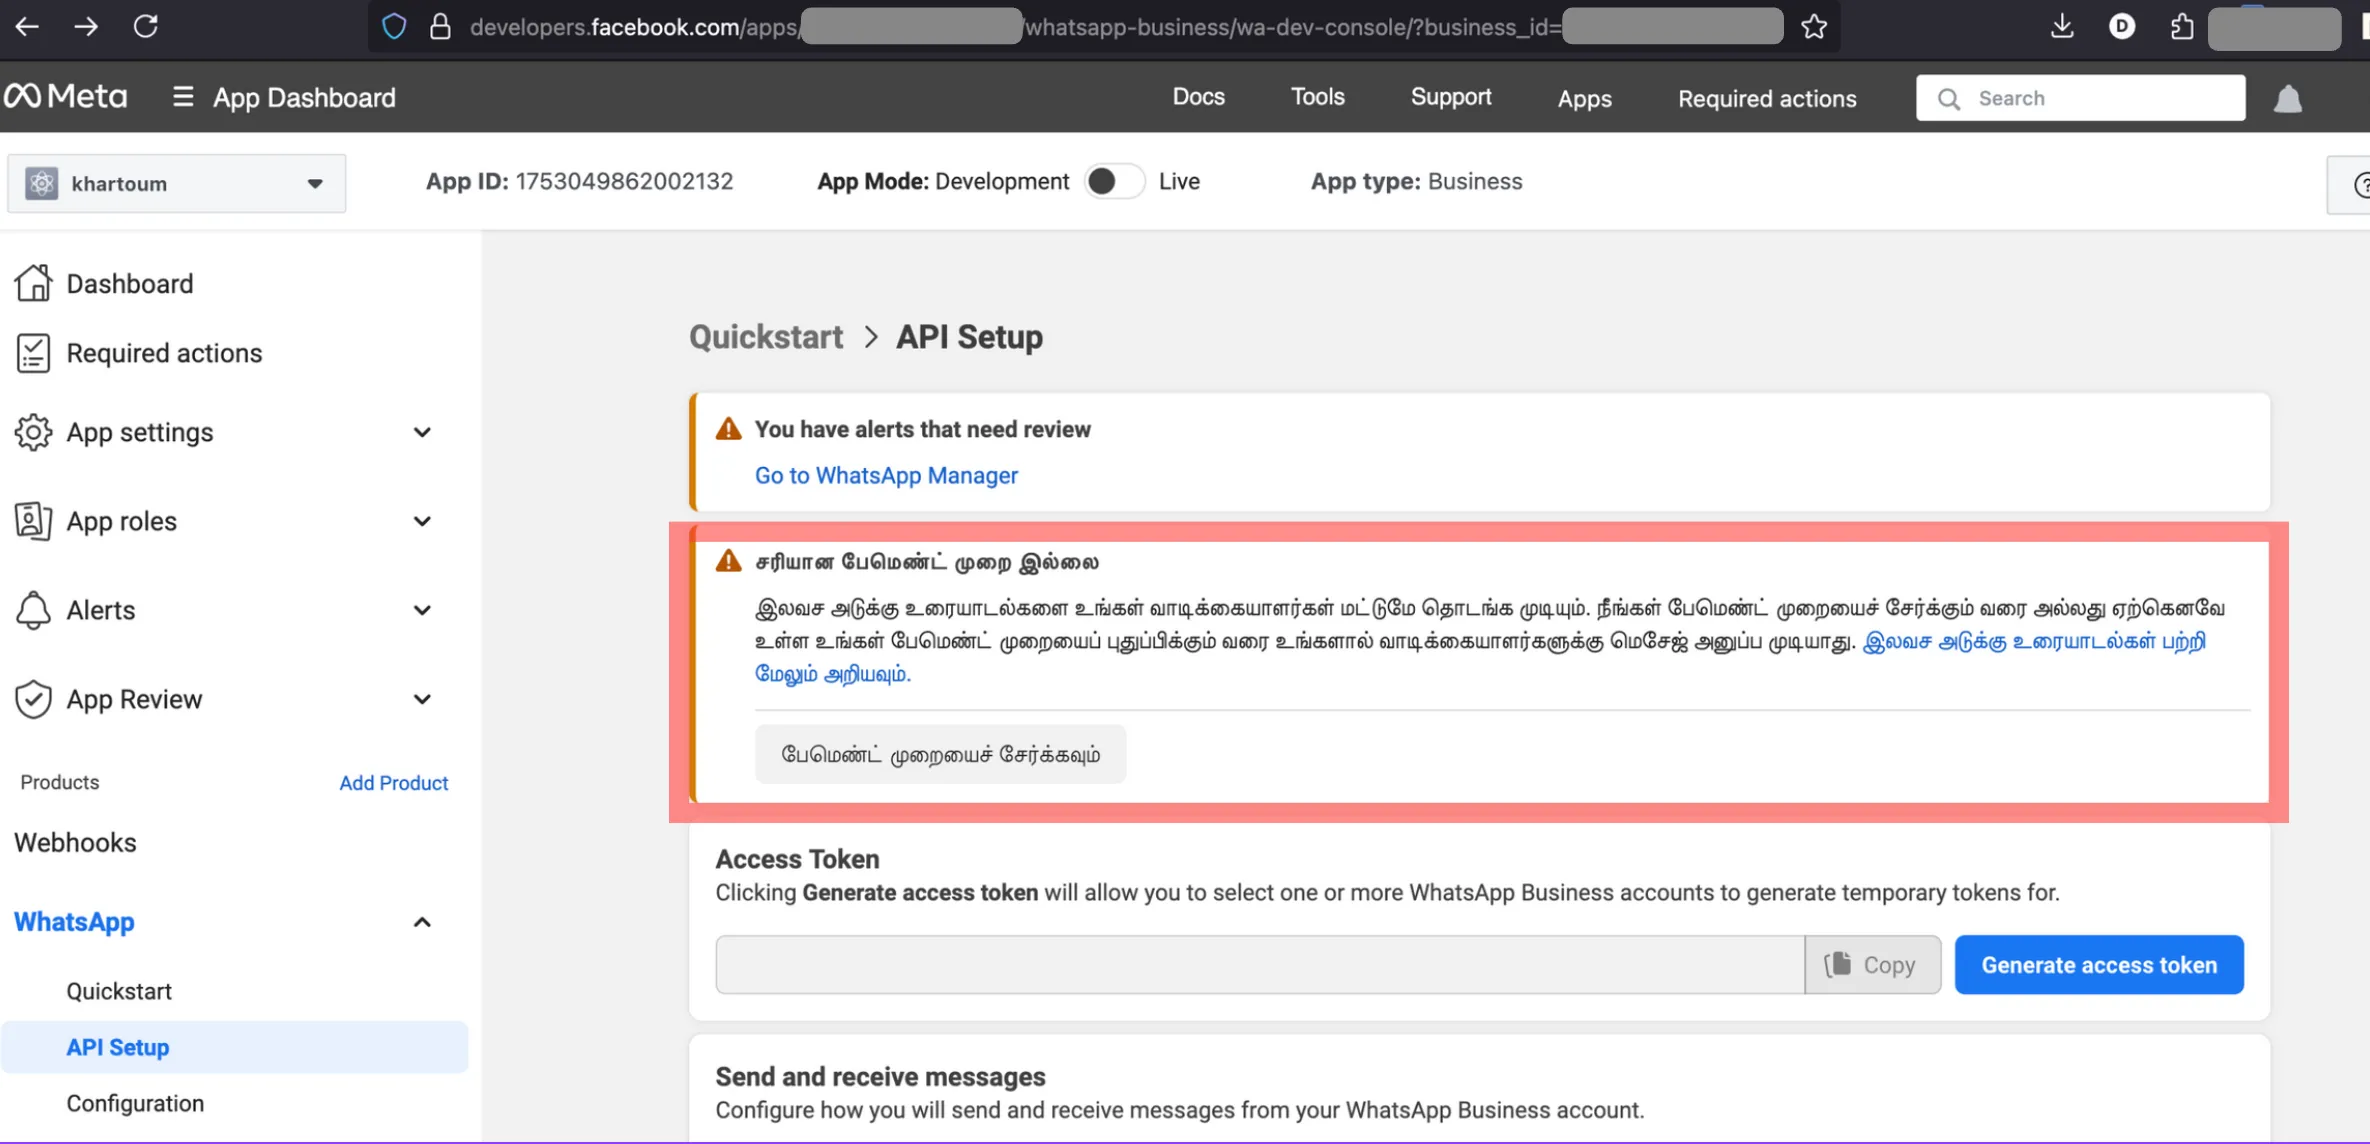
Task: Select API Setup in the sidebar
Action: [x=234, y=1047]
